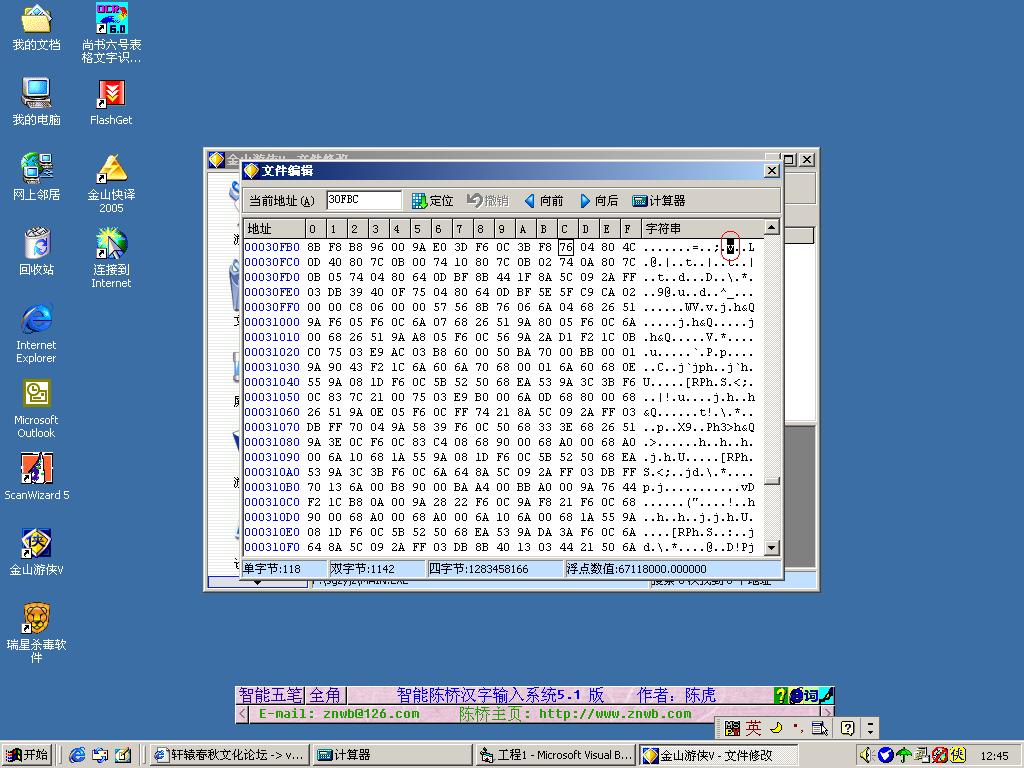
Task: Click the 瑞星杀毒软件 lion desktop icon
Action: click(x=37, y=618)
